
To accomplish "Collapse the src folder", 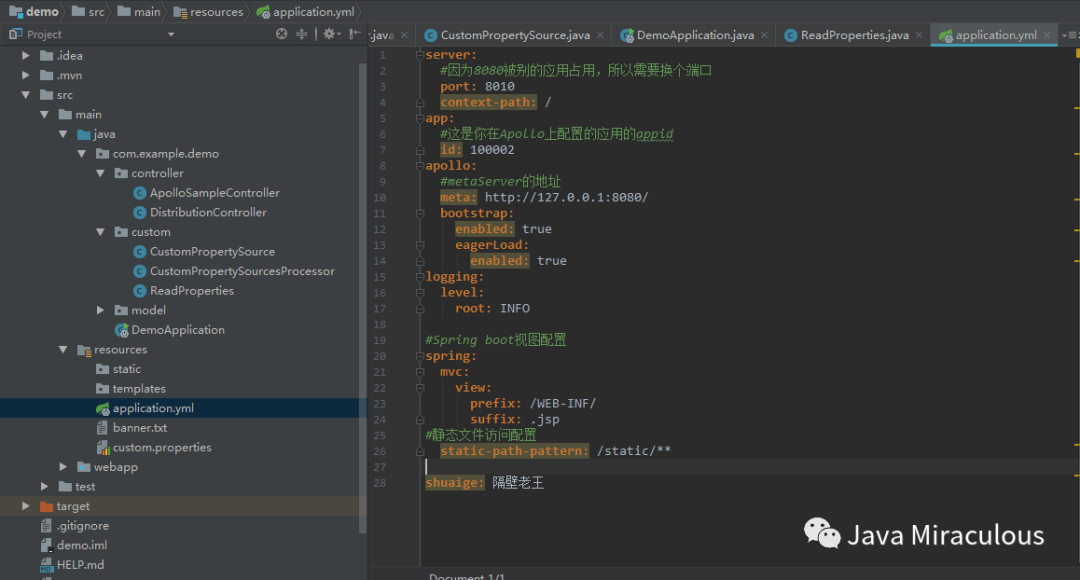I will [x=25, y=95].
